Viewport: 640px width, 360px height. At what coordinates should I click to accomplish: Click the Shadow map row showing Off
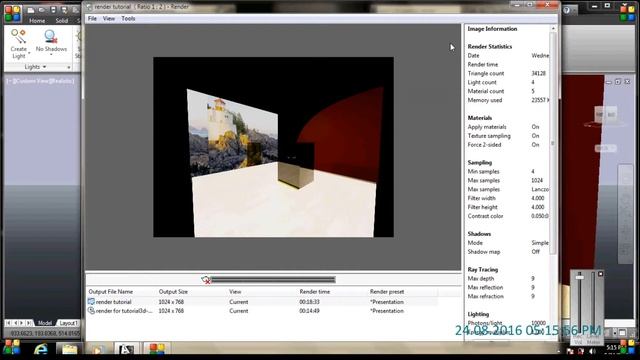click(x=508, y=252)
